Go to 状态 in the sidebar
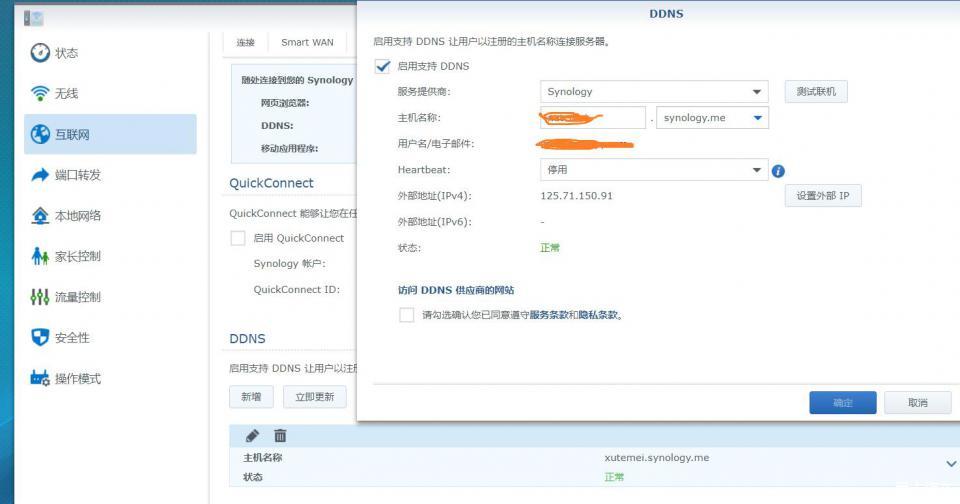 [x=67, y=53]
